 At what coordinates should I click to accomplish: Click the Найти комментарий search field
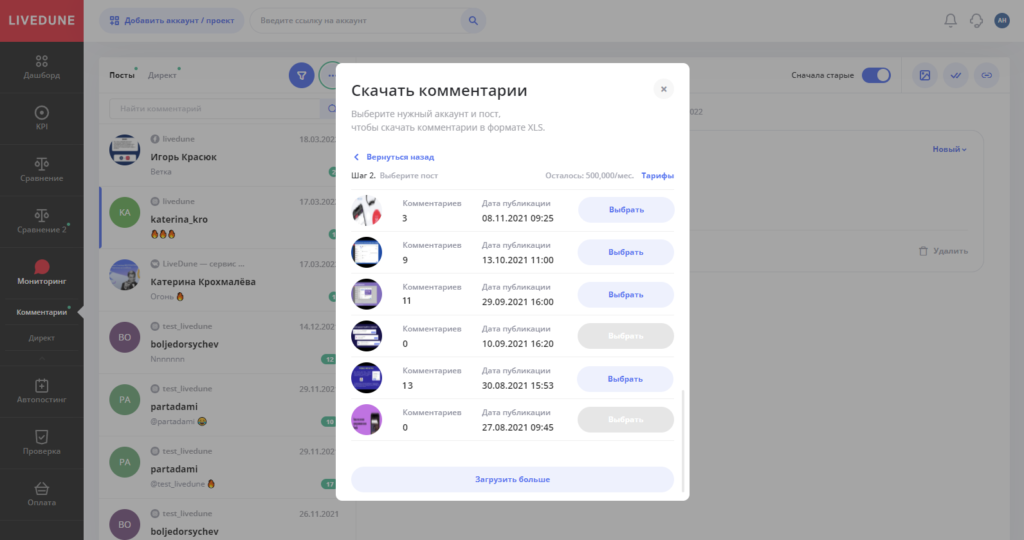pyautogui.click(x=215, y=108)
